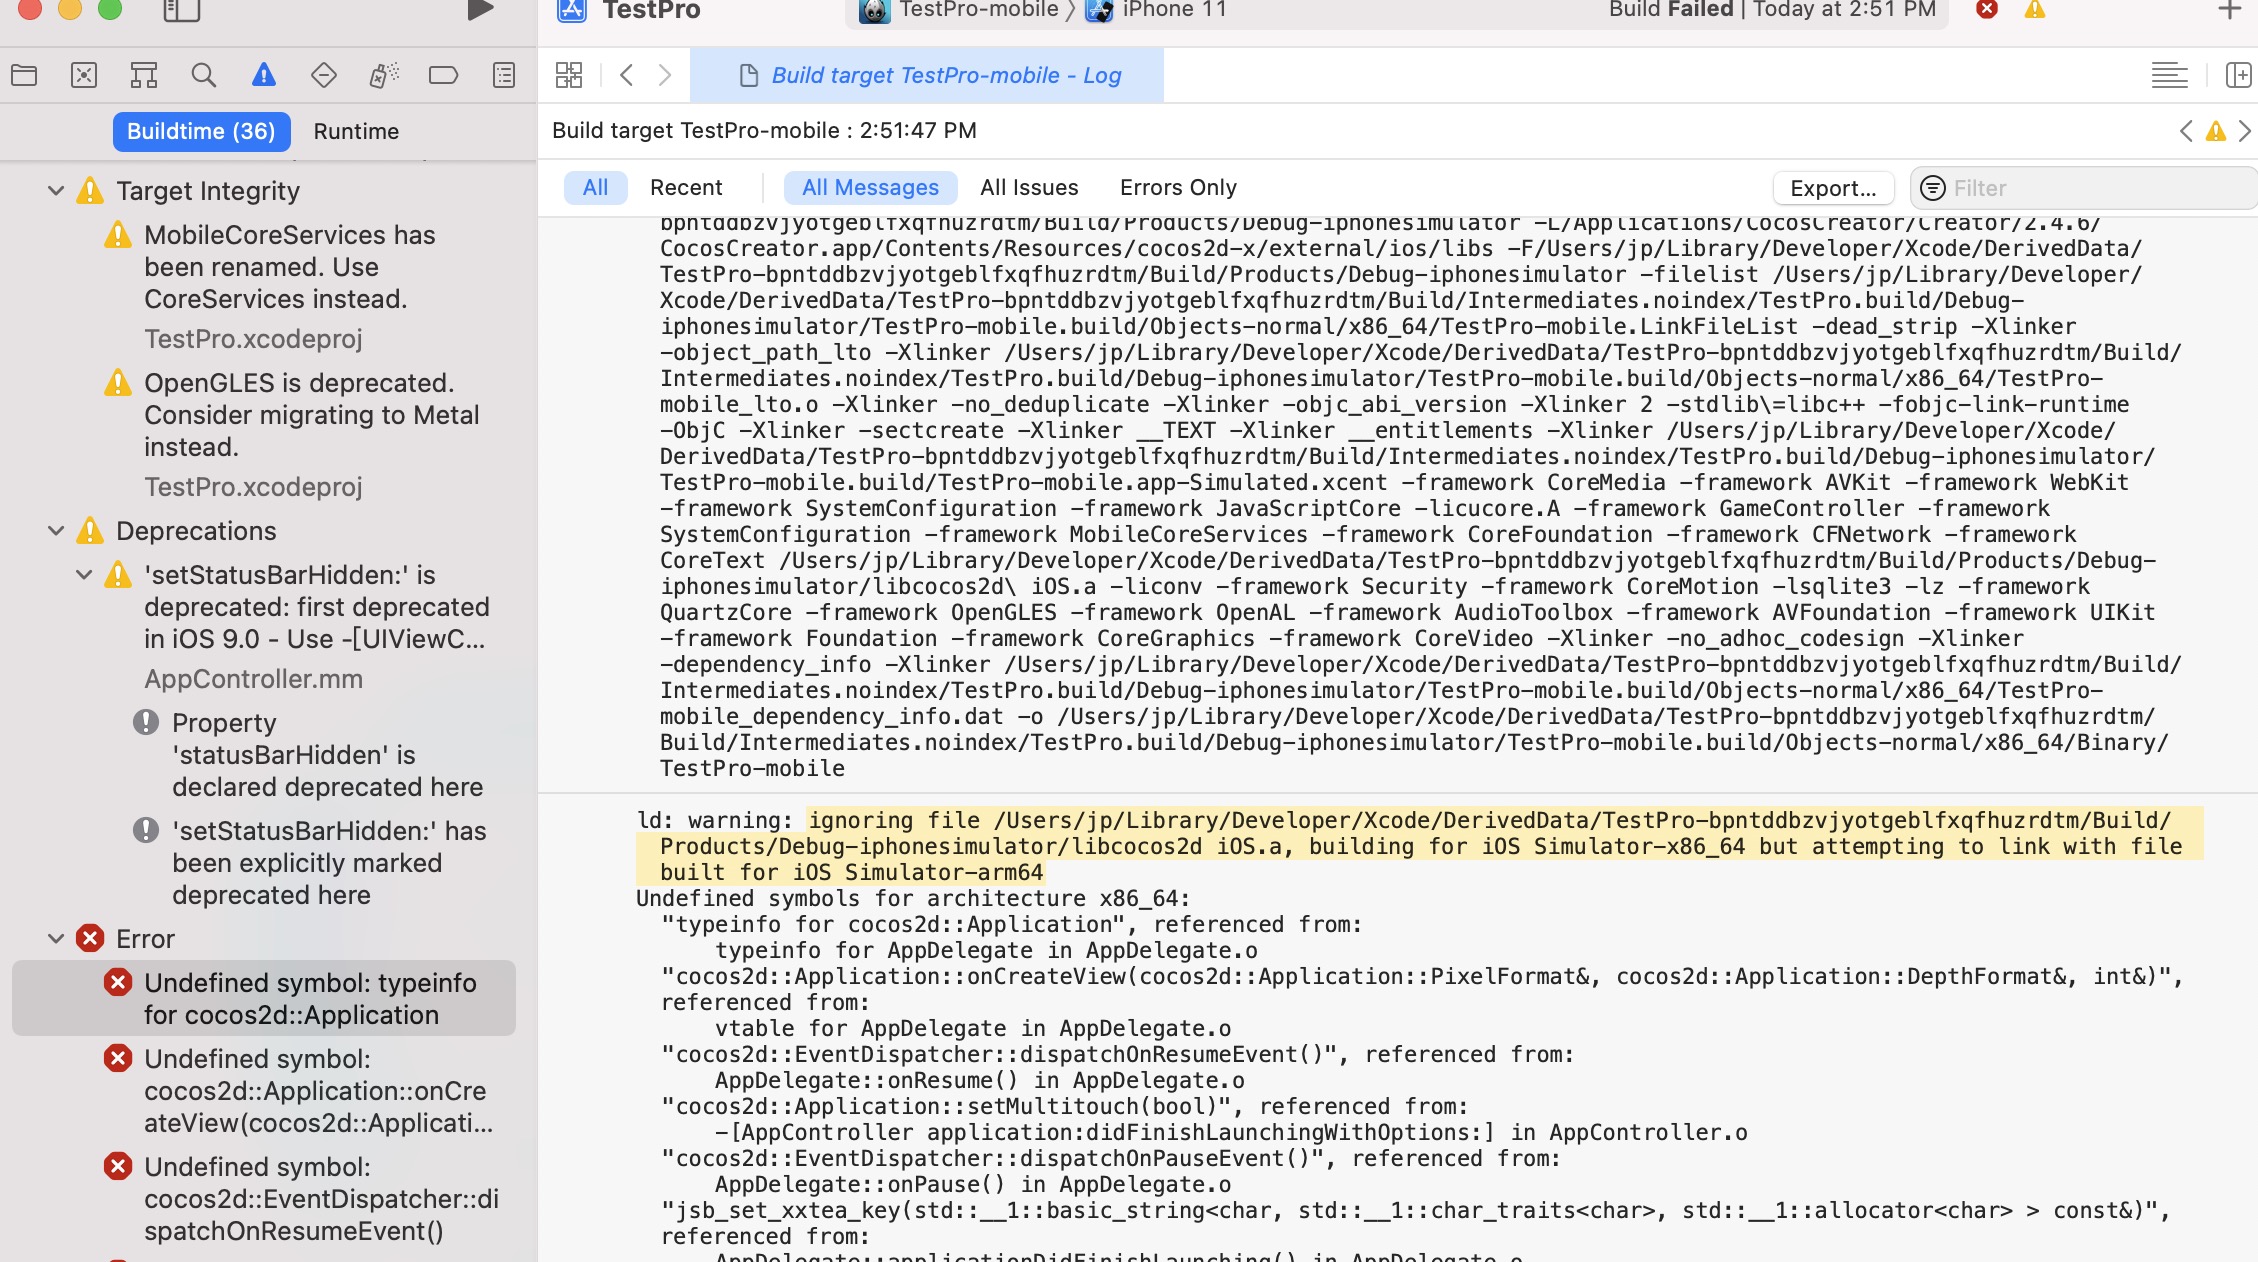This screenshot has width=2258, height=1262.
Task: Select the OpenGLES is deprecated warning
Action: pos(298,414)
